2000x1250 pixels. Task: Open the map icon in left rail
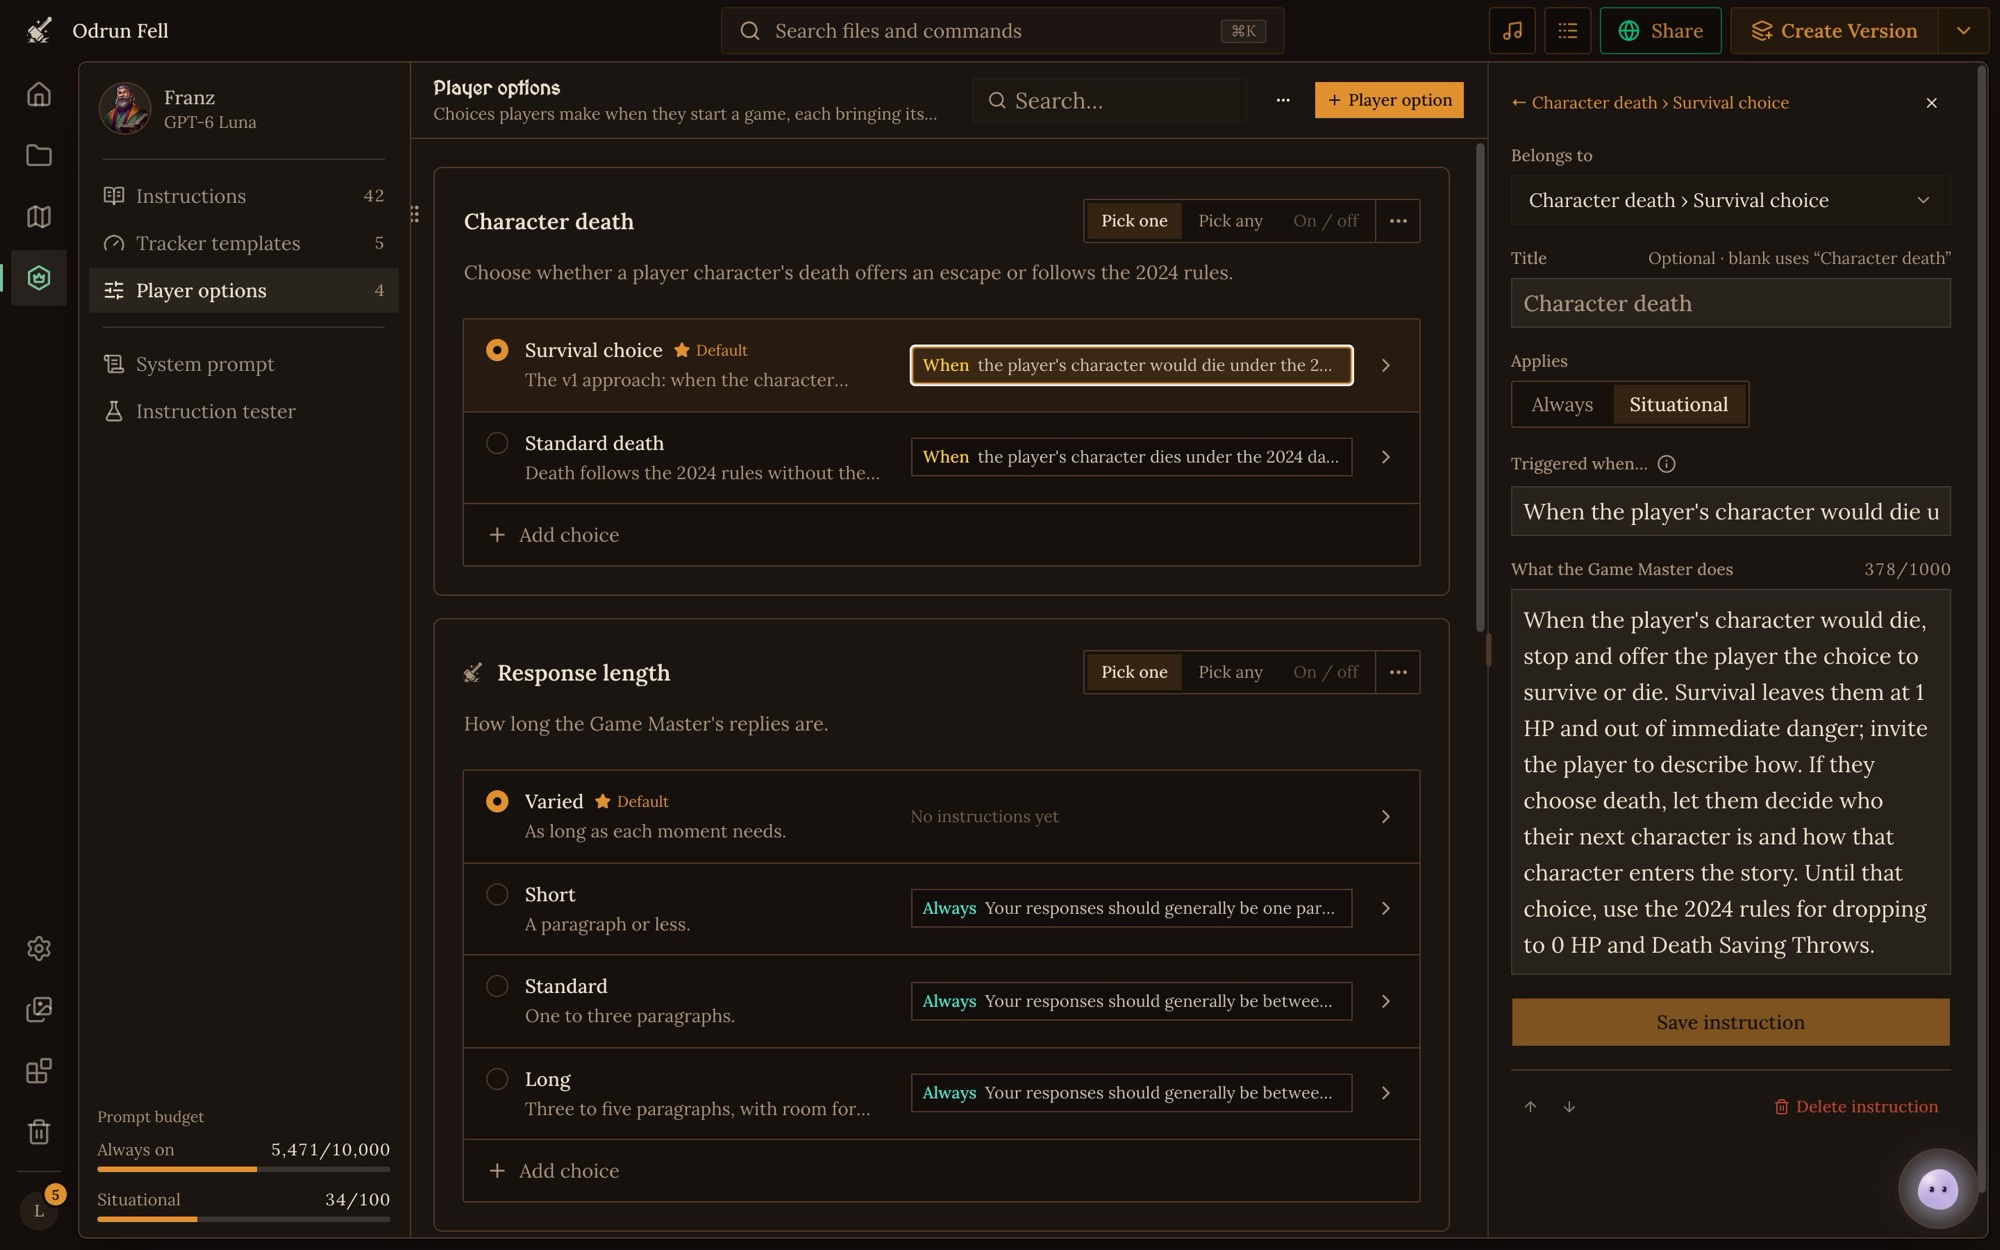click(39, 216)
